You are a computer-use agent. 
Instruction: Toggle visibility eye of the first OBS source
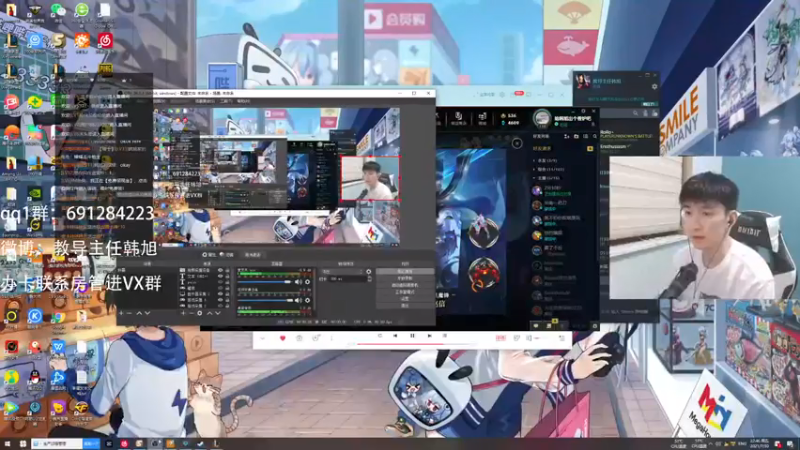(221, 270)
